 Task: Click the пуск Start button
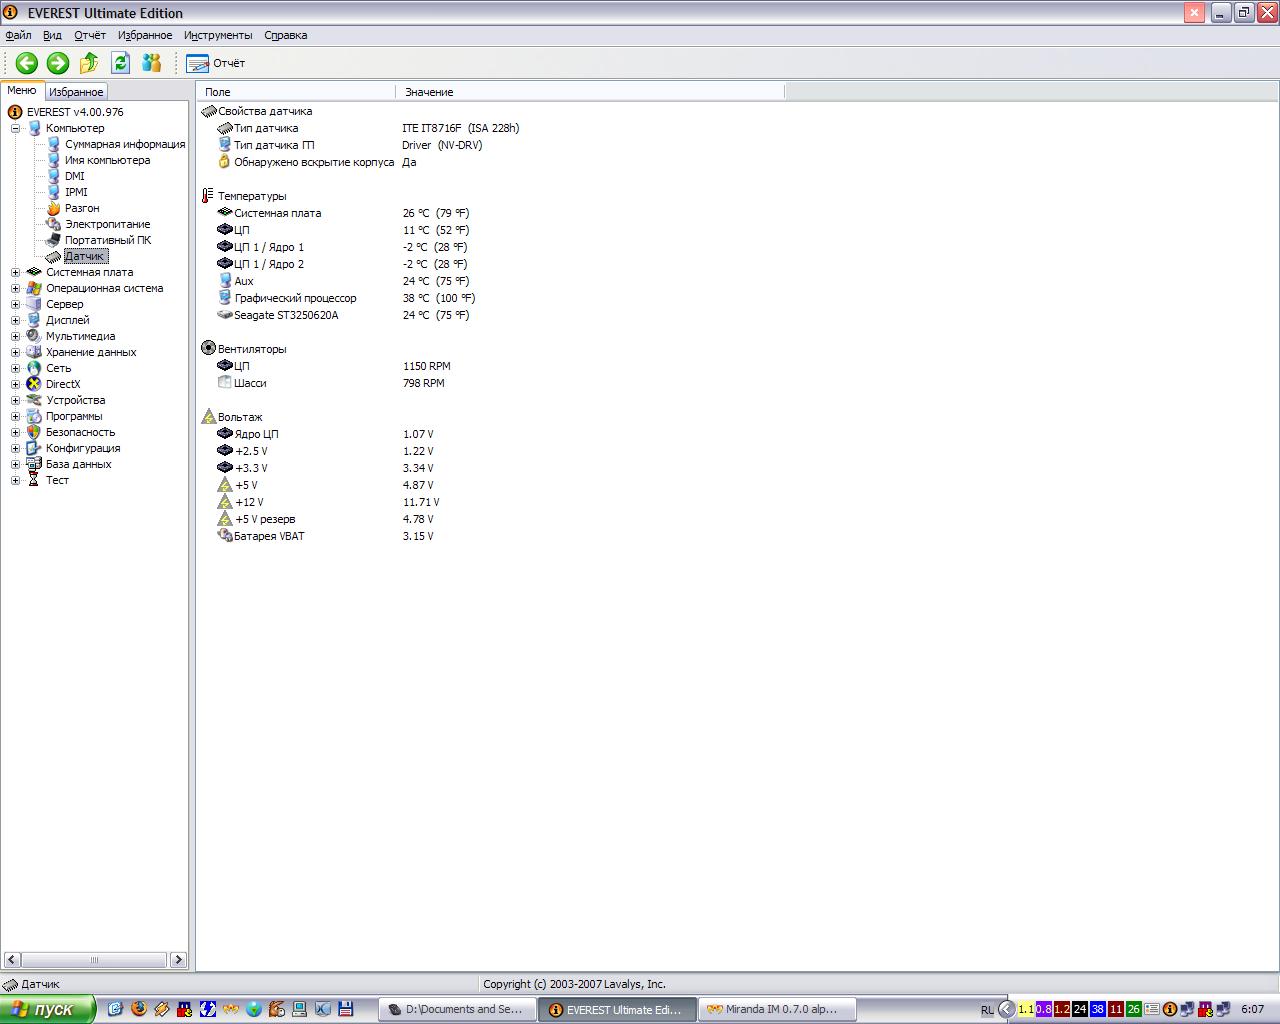47,1009
